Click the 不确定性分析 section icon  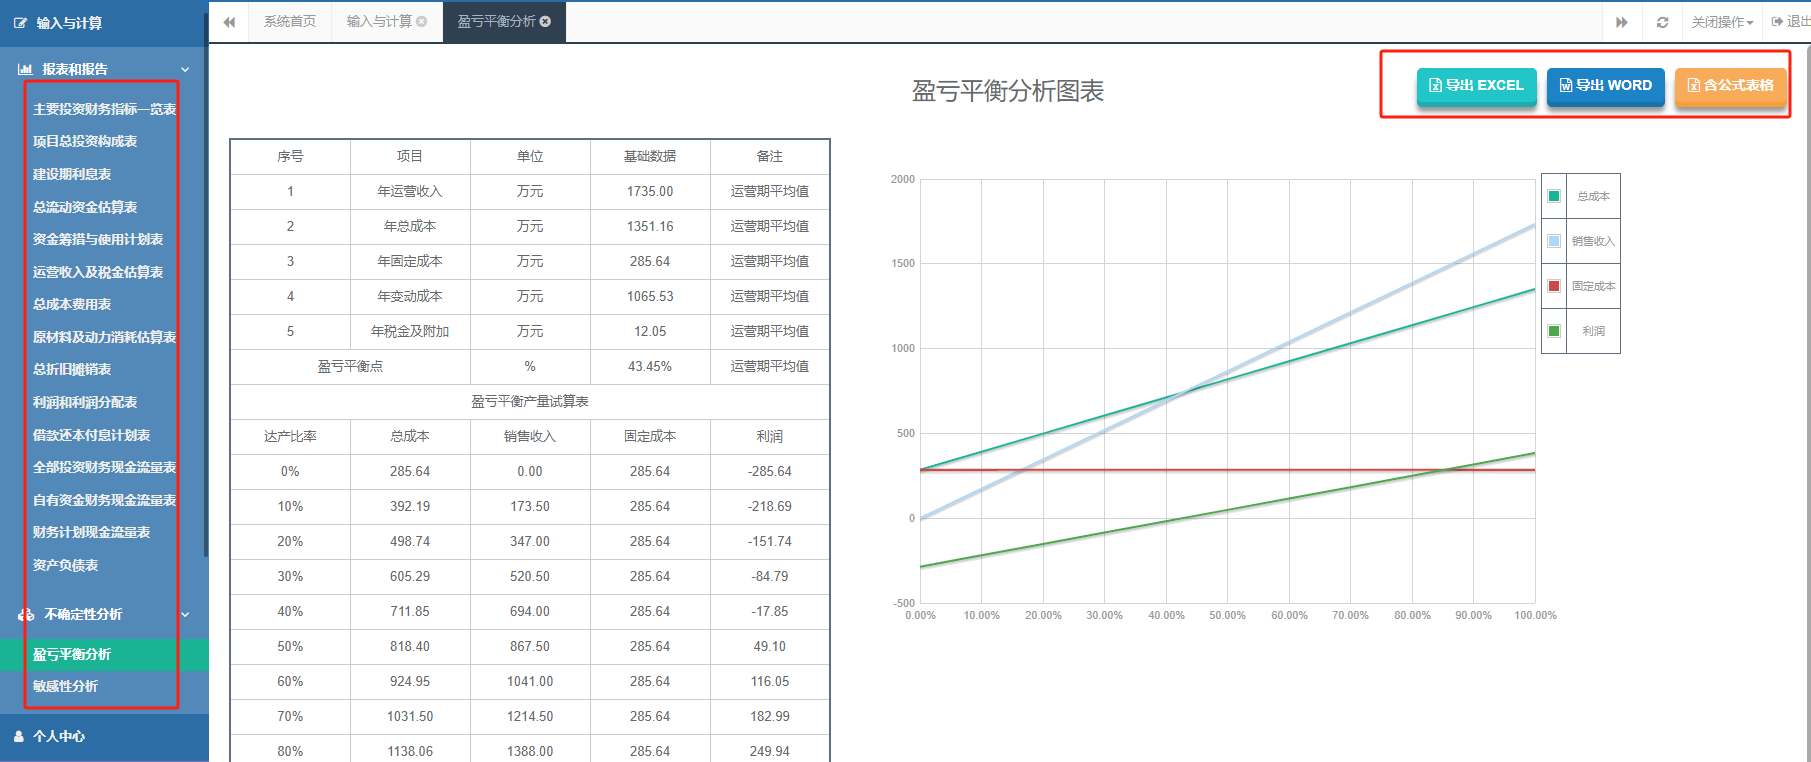(x=26, y=614)
